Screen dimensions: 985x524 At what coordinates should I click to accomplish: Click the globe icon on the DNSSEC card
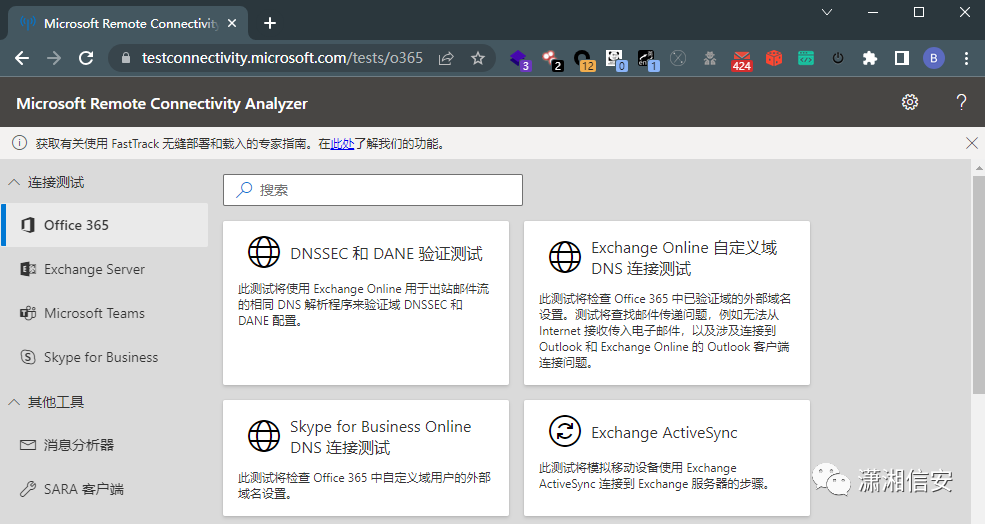pos(264,253)
